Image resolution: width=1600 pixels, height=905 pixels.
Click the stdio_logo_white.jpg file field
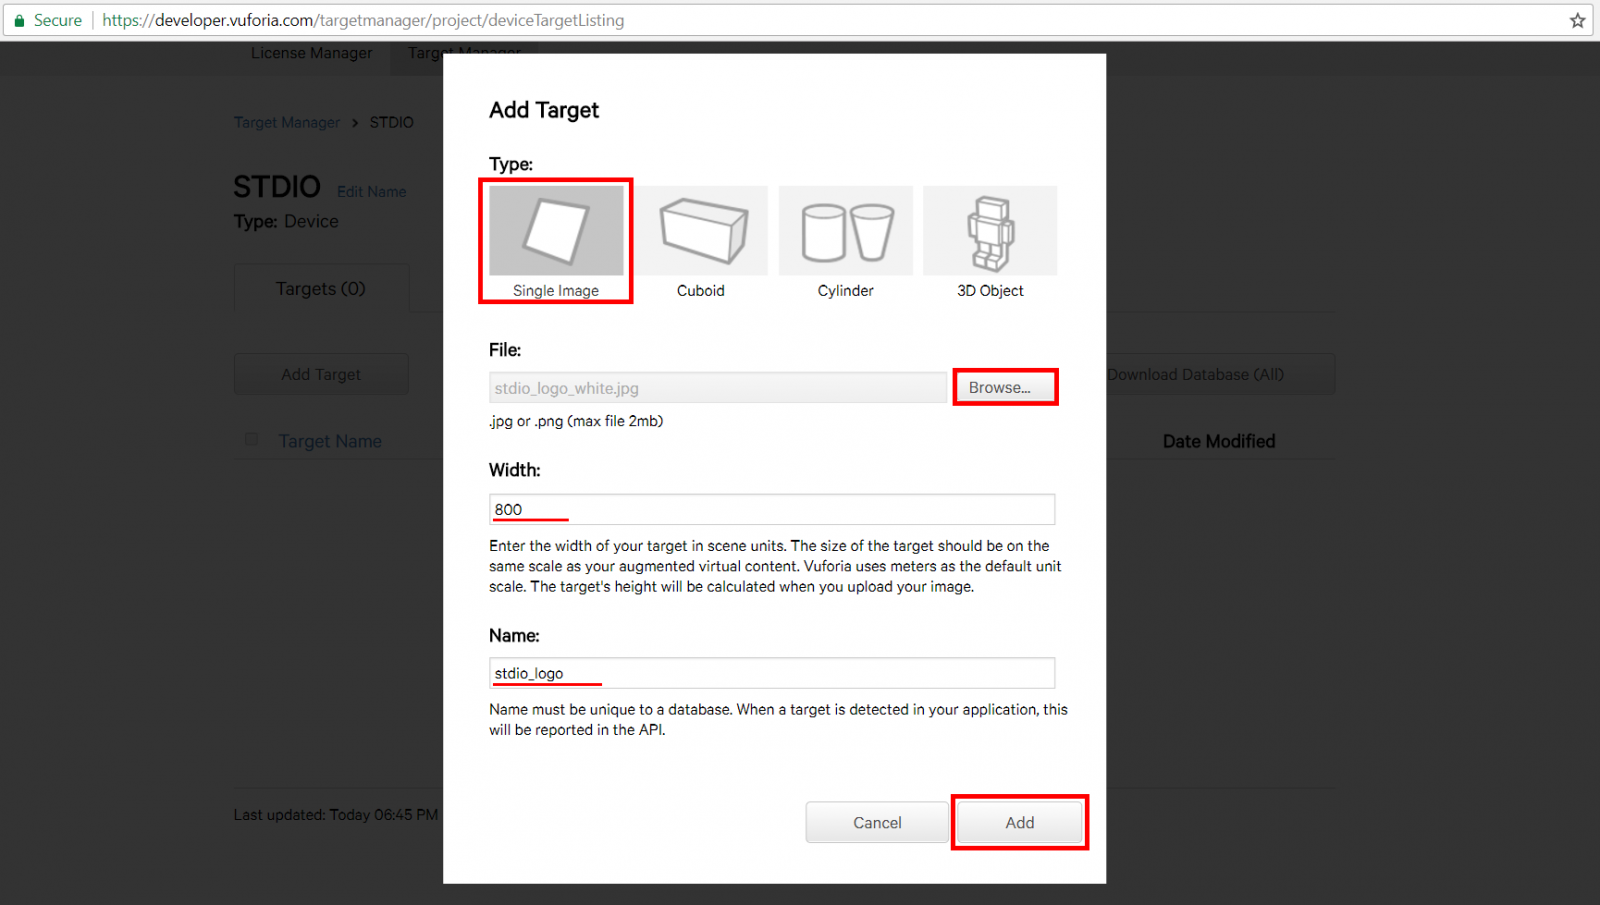(x=717, y=387)
